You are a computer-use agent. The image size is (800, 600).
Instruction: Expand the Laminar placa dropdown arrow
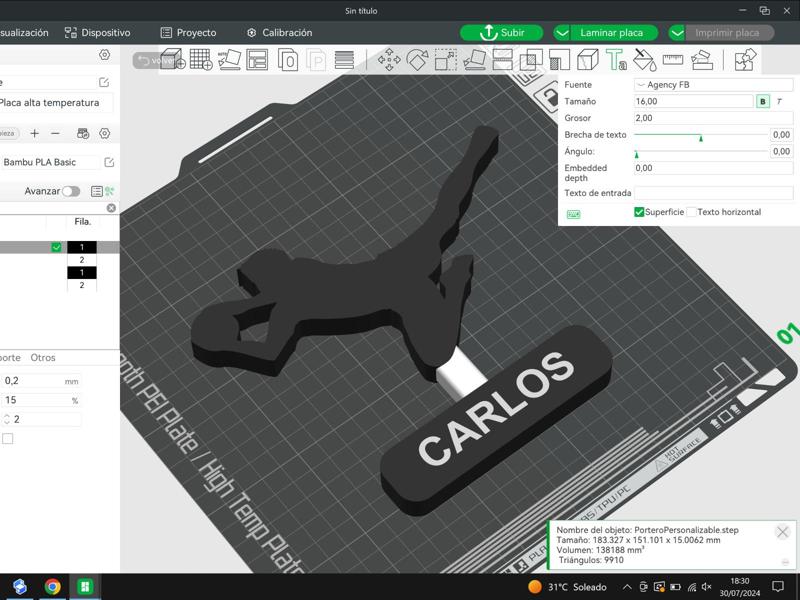point(563,32)
